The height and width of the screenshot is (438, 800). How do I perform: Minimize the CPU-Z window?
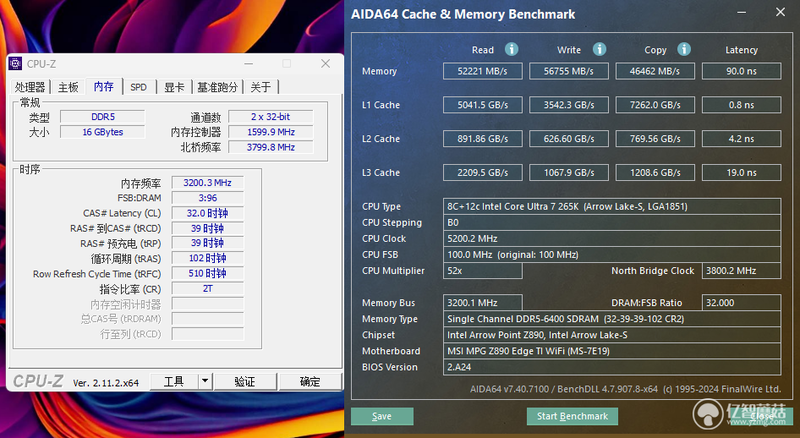pyautogui.click(x=248, y=64)
